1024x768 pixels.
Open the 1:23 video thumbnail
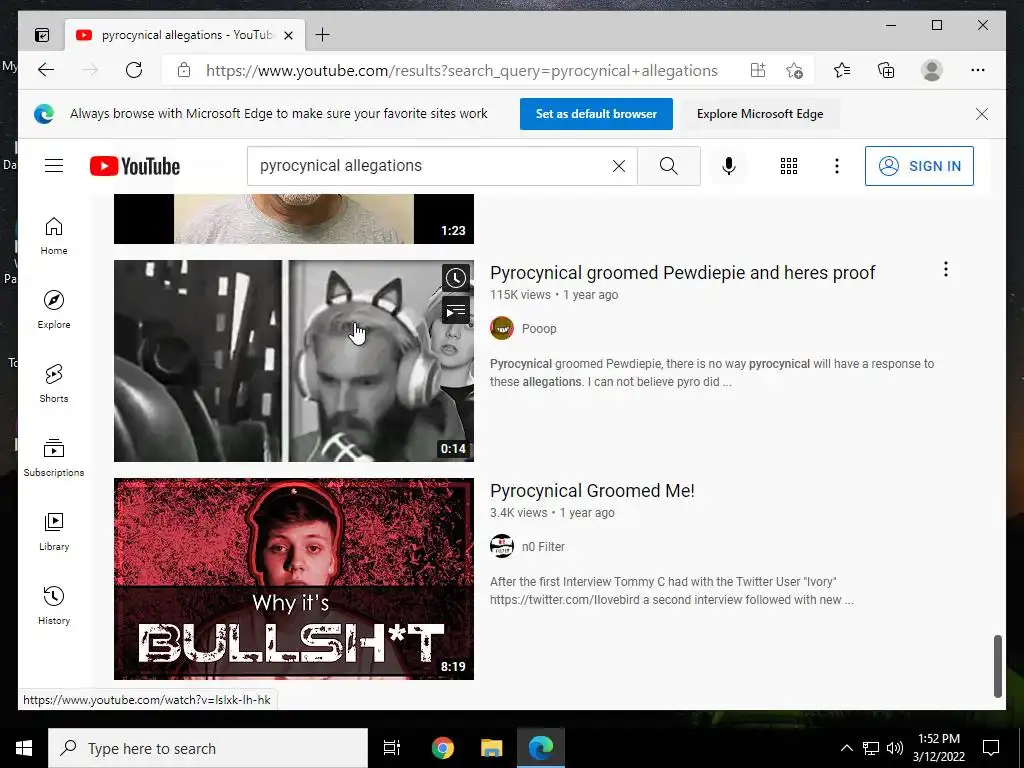click(294, 219)
